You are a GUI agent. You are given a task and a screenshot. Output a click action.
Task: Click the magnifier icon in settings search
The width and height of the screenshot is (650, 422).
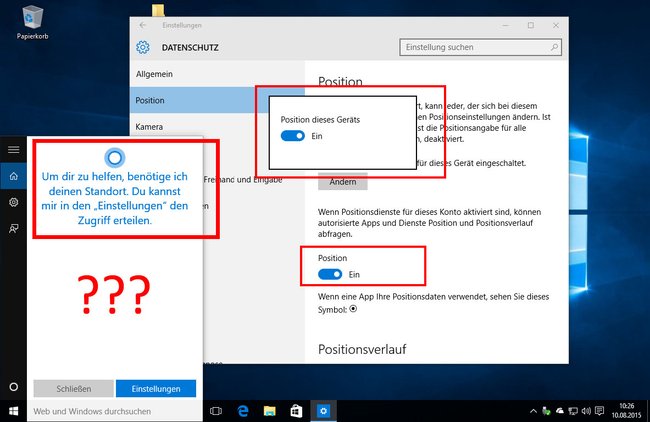[554, 47]
